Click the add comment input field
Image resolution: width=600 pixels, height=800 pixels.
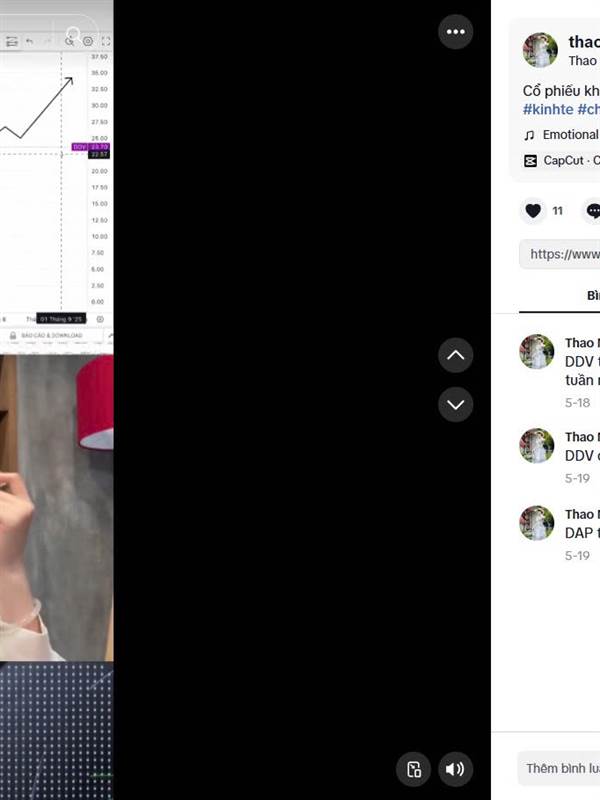pyautogui.click(x=559, y=768)
